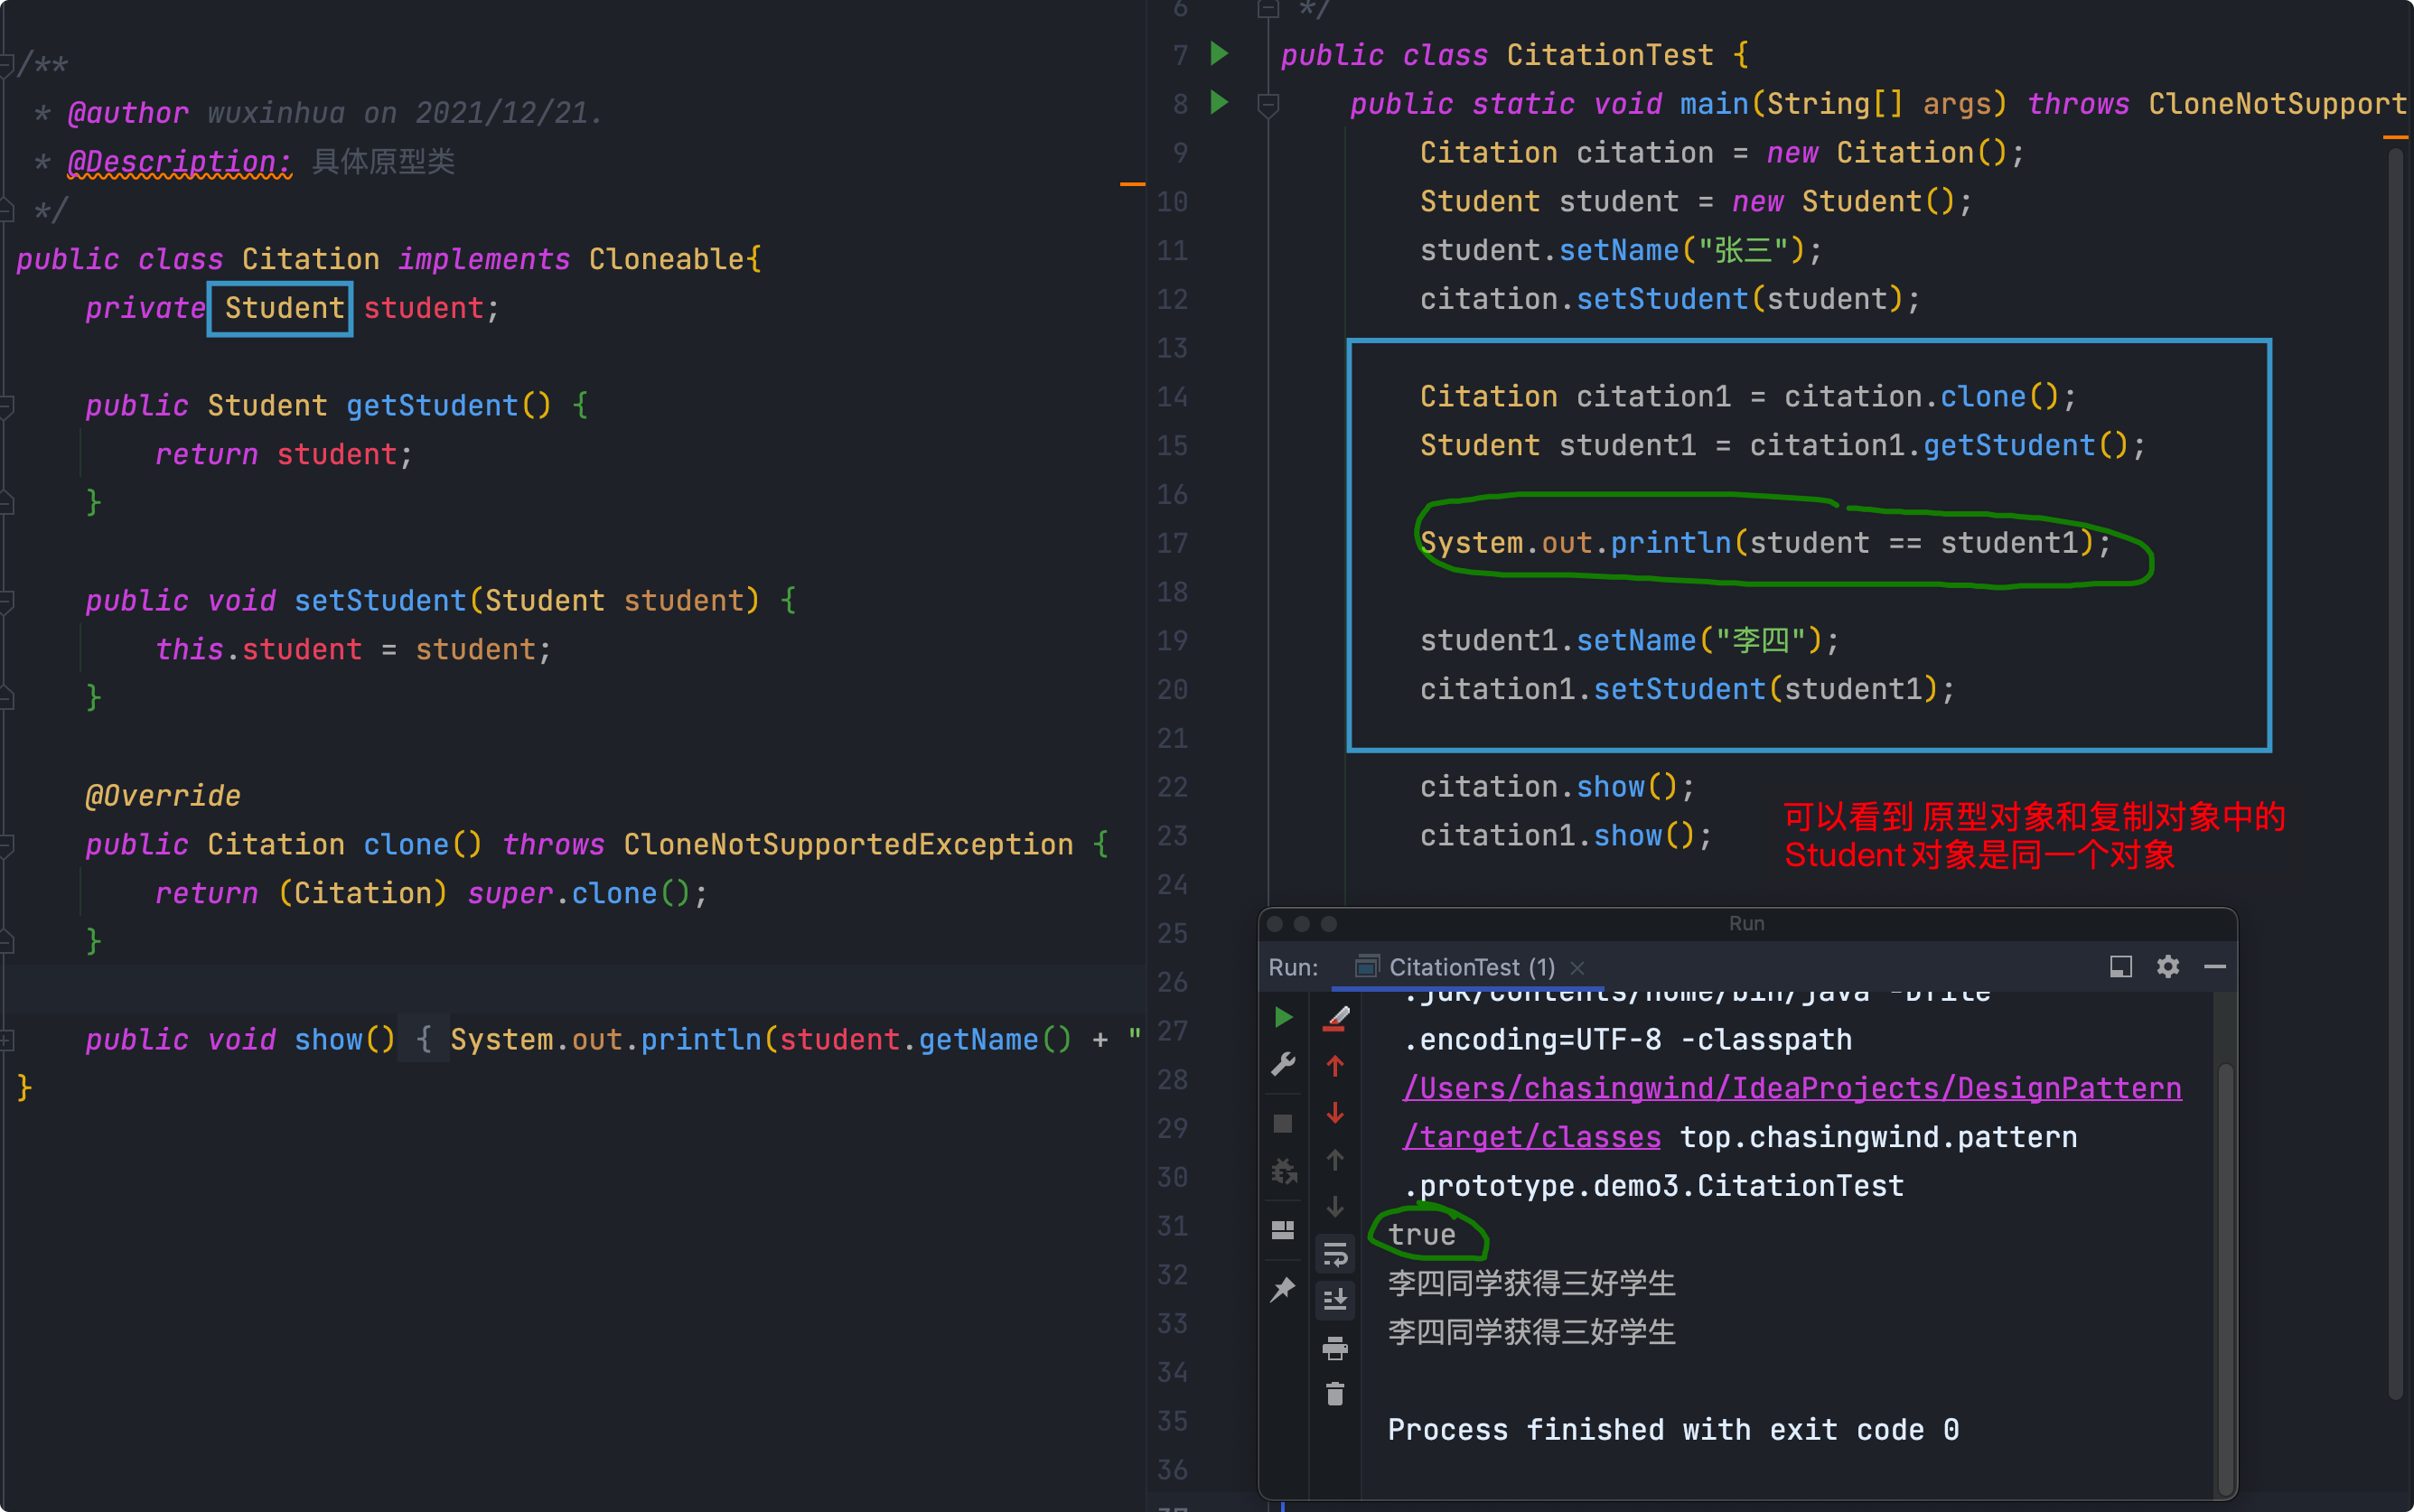Toggle scroll to end of console

[x=1335, y=1301]
